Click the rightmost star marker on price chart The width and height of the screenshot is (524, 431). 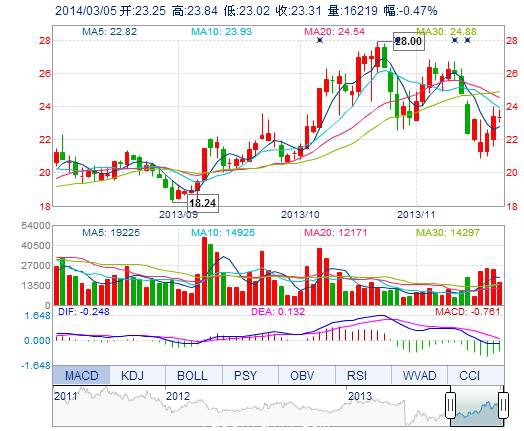point(468,40)
